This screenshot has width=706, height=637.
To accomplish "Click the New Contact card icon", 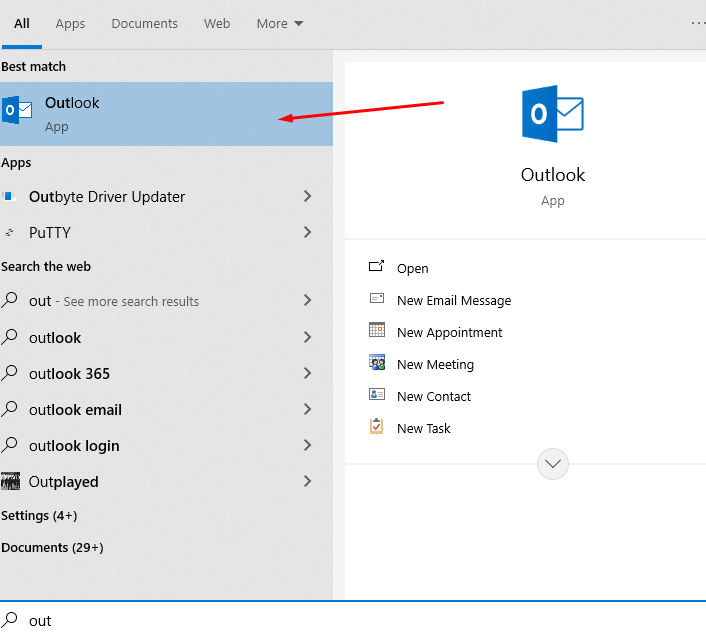I will coord(376,394).
